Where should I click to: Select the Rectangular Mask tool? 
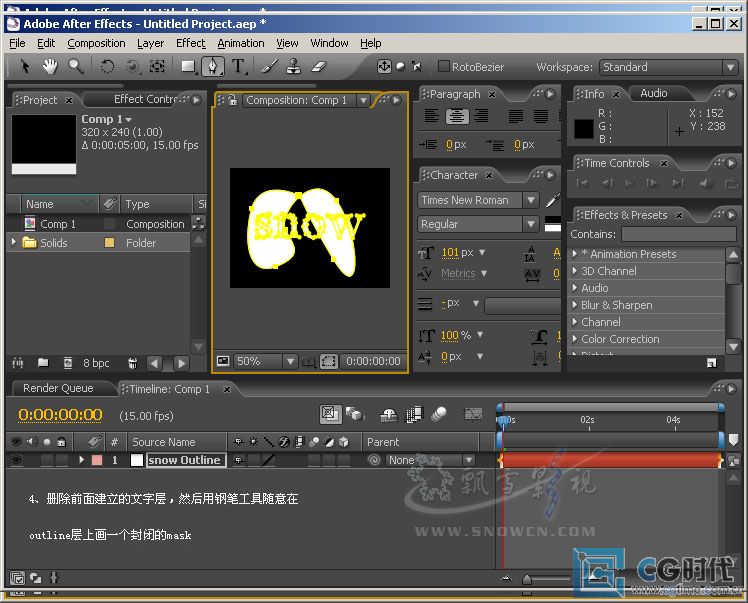[188, 66]
